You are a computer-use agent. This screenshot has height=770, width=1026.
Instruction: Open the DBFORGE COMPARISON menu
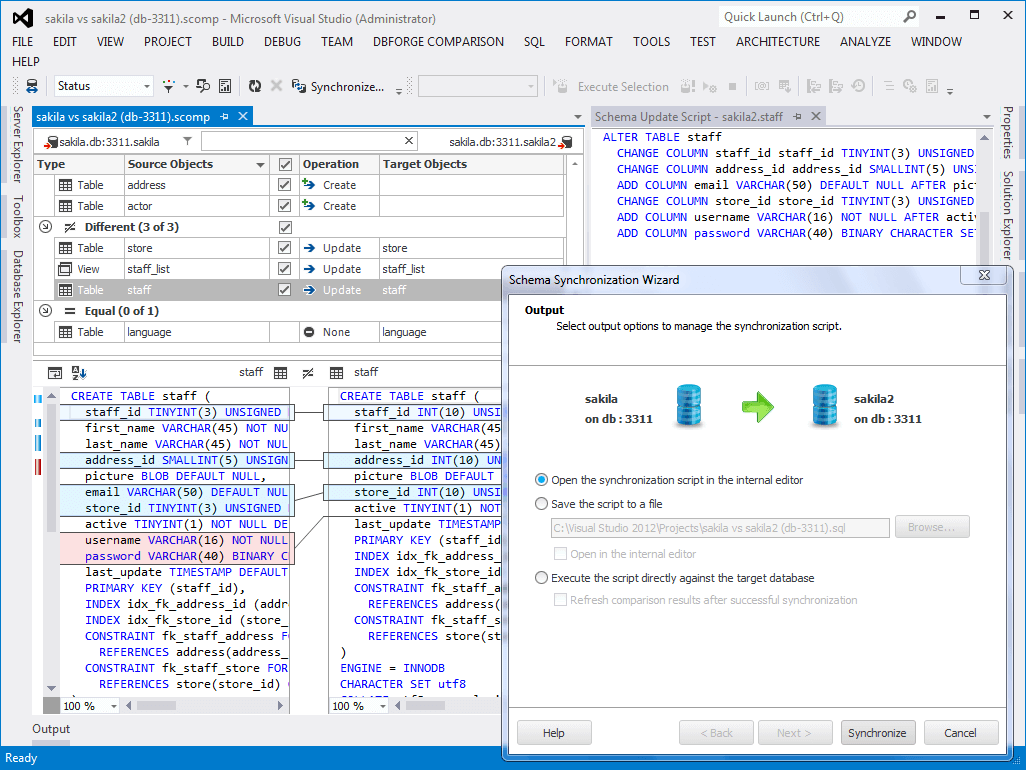[438, 42]
